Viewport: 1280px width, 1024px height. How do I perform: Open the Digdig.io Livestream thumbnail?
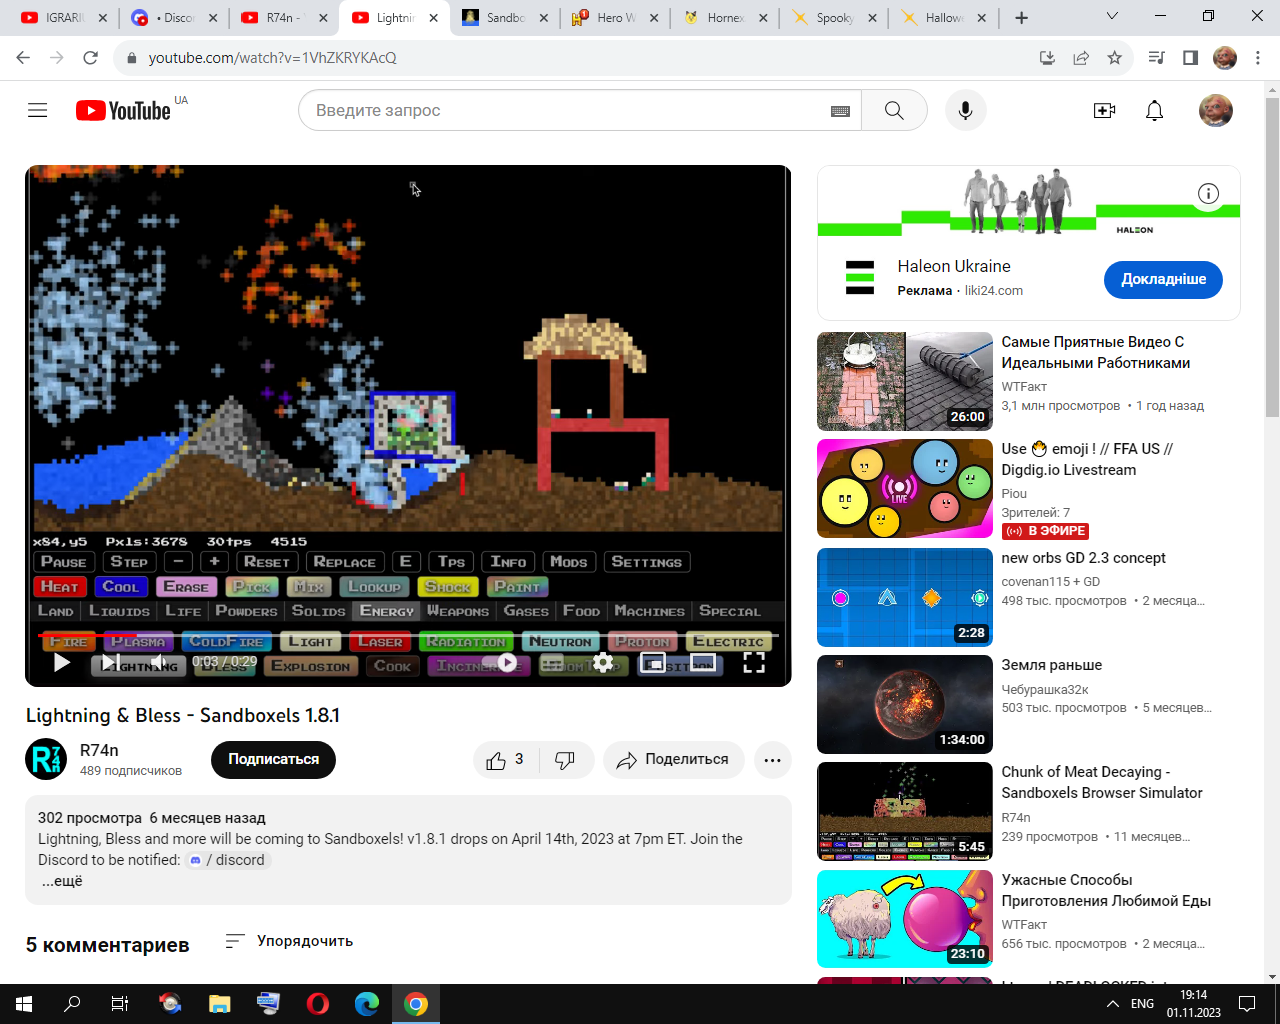tap(905, 488)
